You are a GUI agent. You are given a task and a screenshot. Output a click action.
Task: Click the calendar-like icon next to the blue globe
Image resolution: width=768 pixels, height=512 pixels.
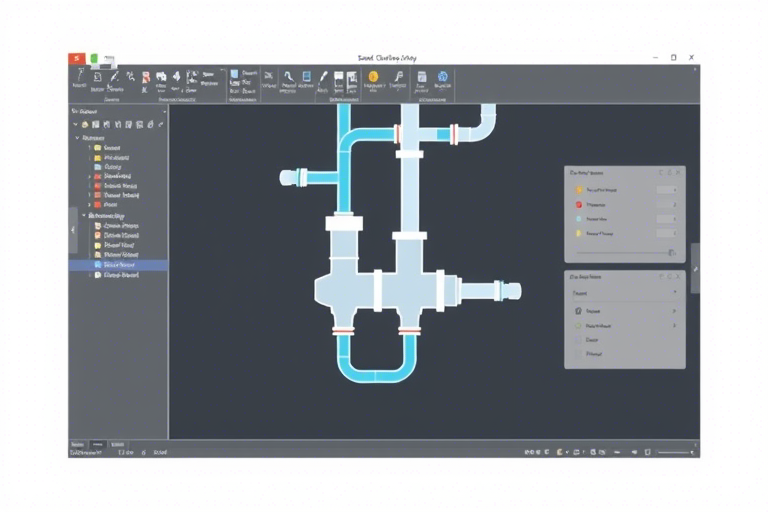[422, 77]
